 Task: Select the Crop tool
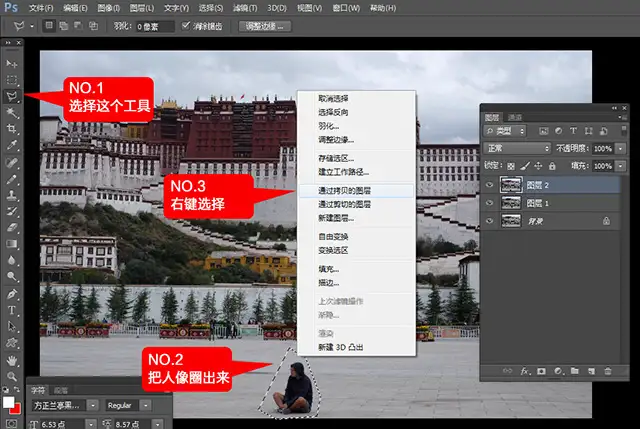11,129
